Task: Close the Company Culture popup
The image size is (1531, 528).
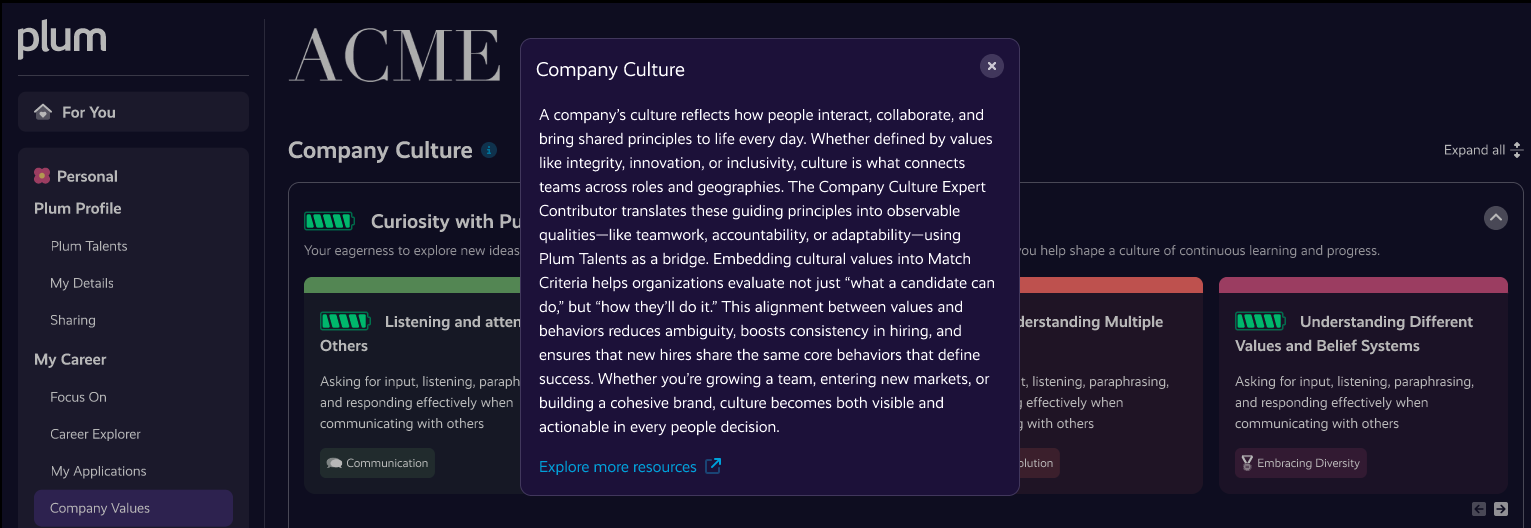Action: [992, 66]
